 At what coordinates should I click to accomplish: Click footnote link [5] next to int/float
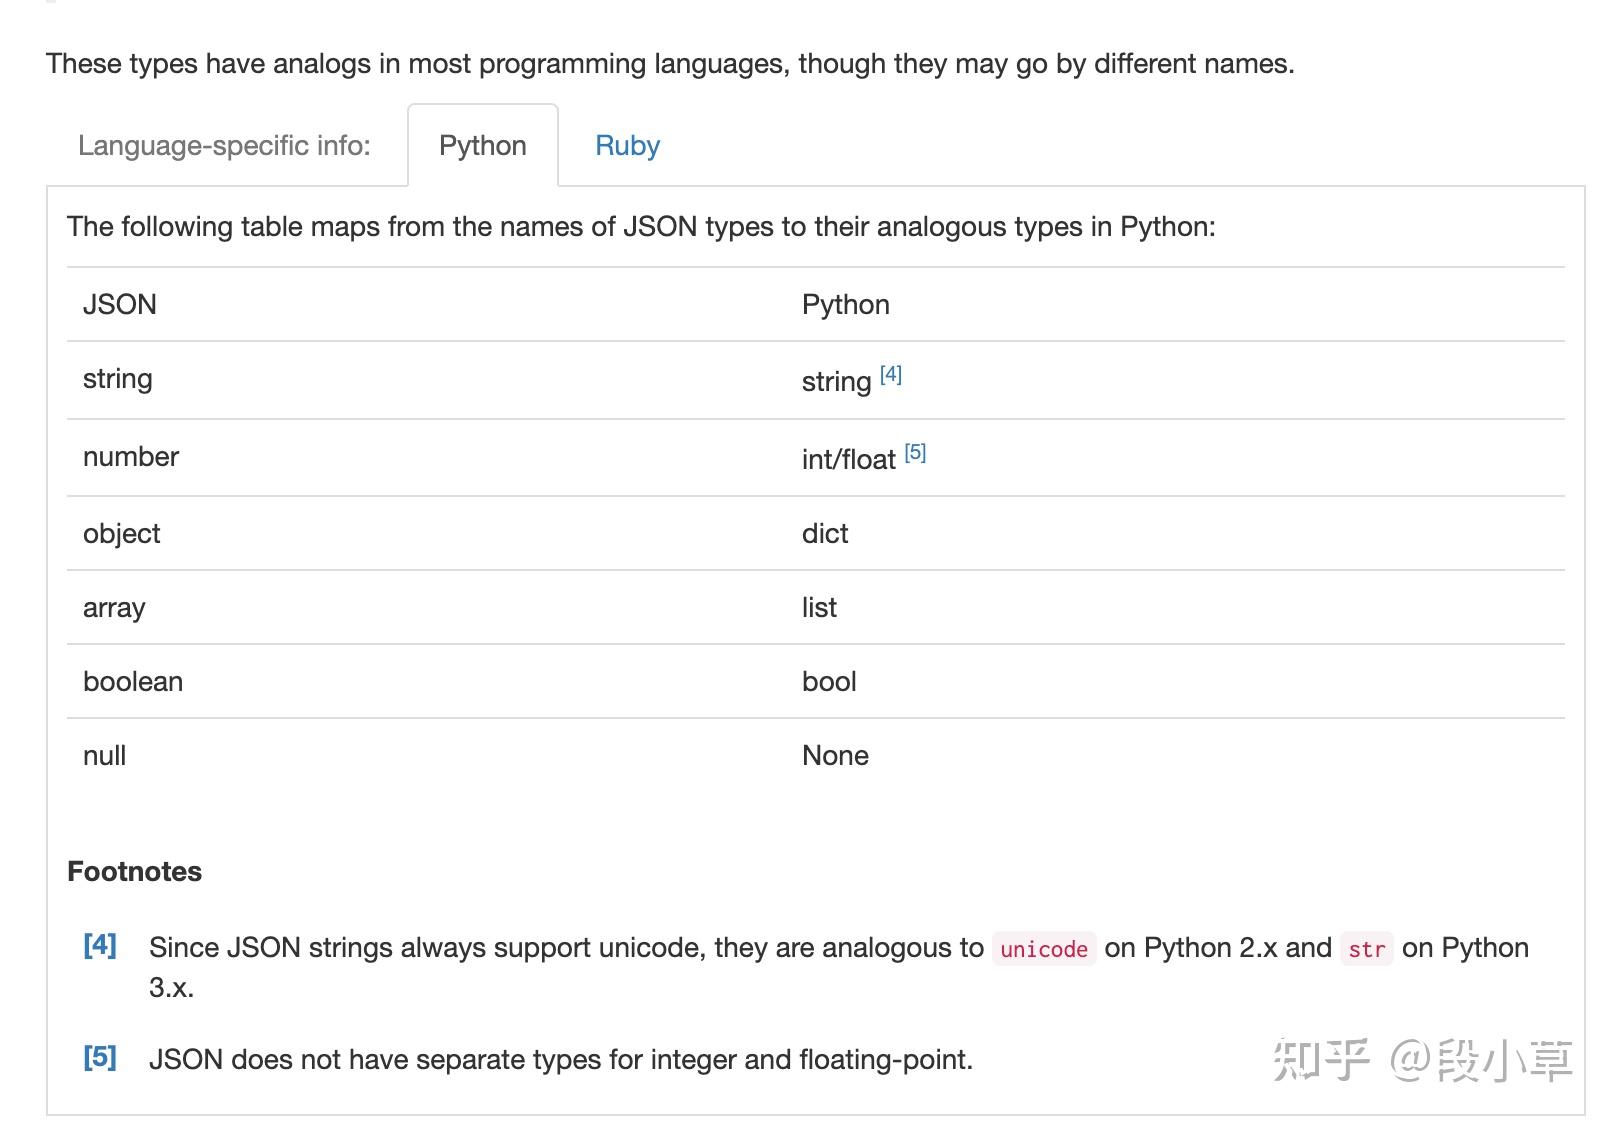coord(914,451)
